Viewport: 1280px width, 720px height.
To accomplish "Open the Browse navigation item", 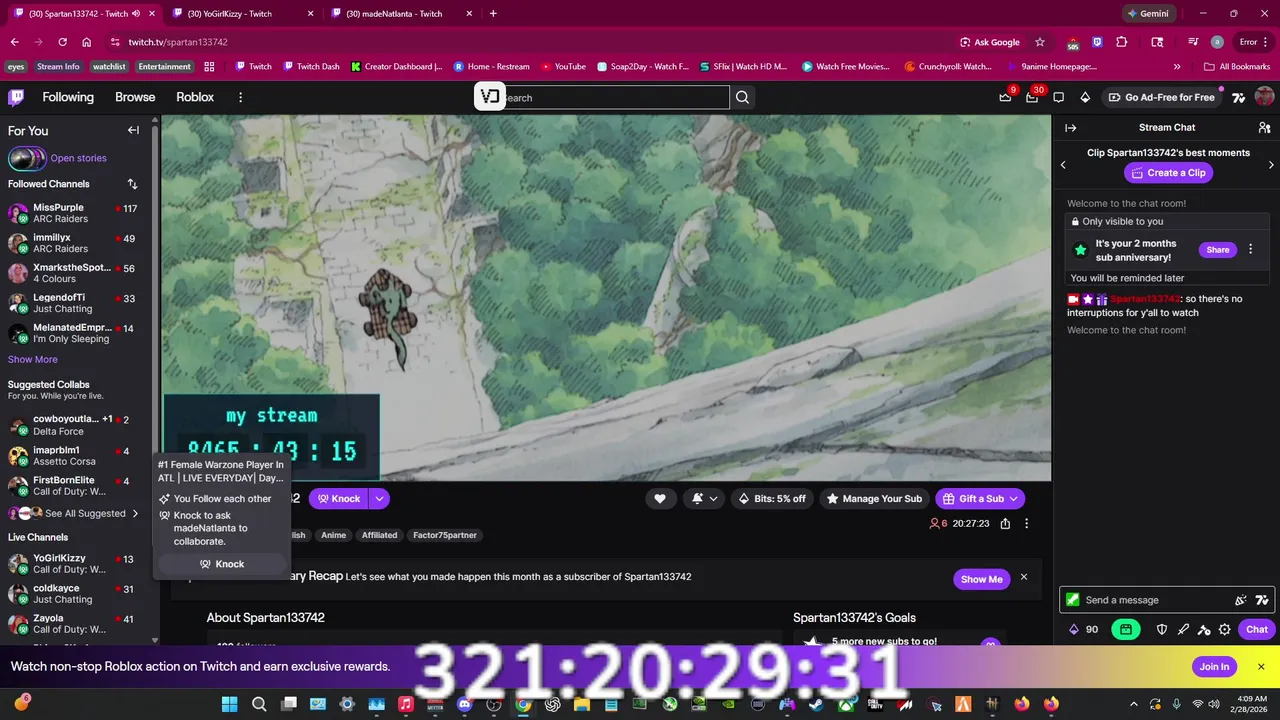I will point(135,97).
